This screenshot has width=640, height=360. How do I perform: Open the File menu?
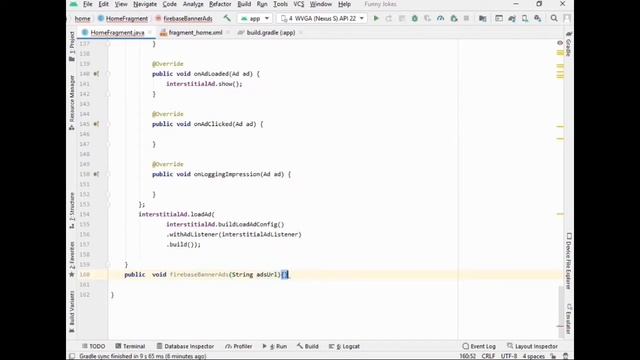(87, 4)
